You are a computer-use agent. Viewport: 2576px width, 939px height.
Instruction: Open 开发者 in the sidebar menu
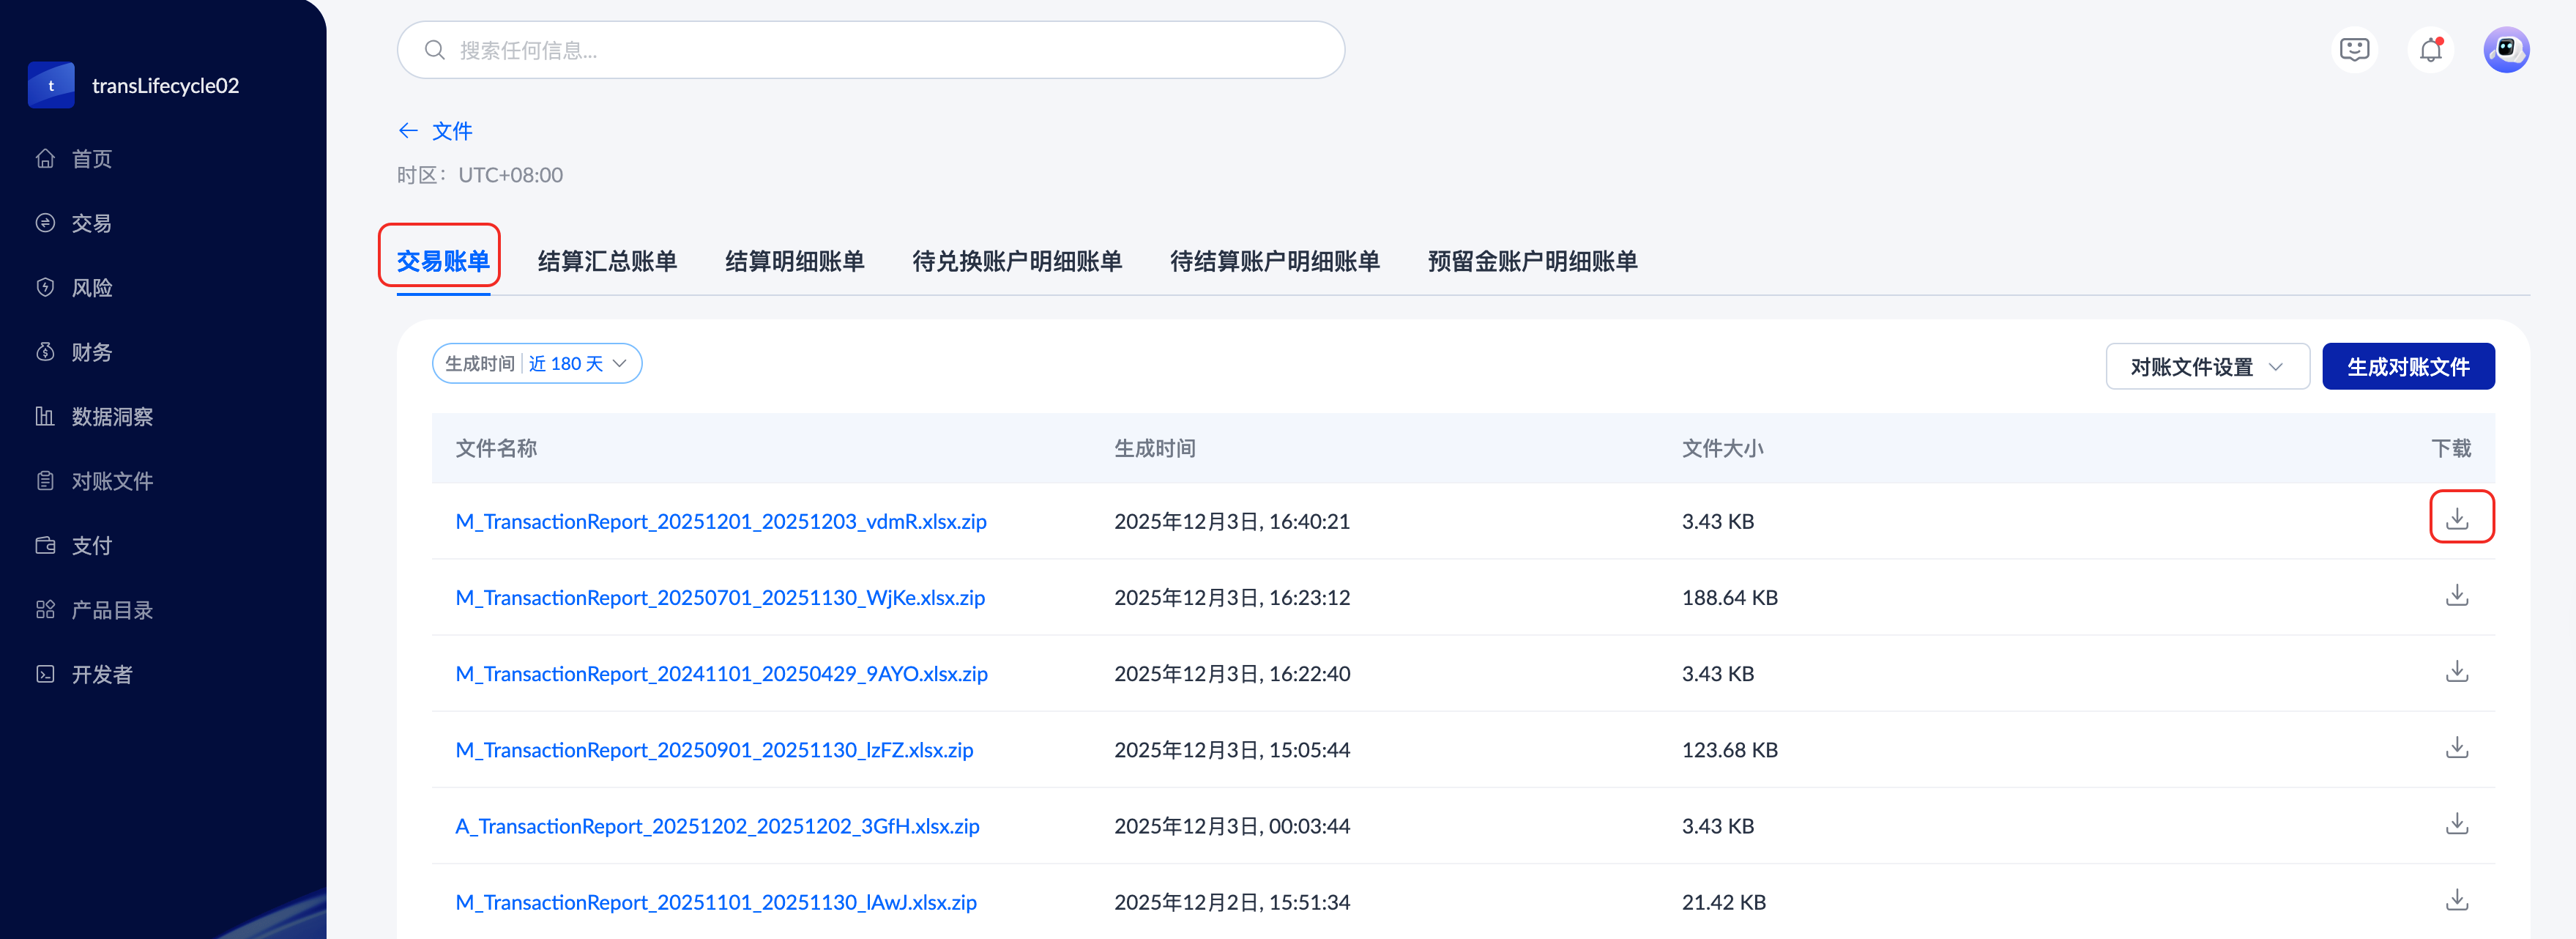pos(101,675)
